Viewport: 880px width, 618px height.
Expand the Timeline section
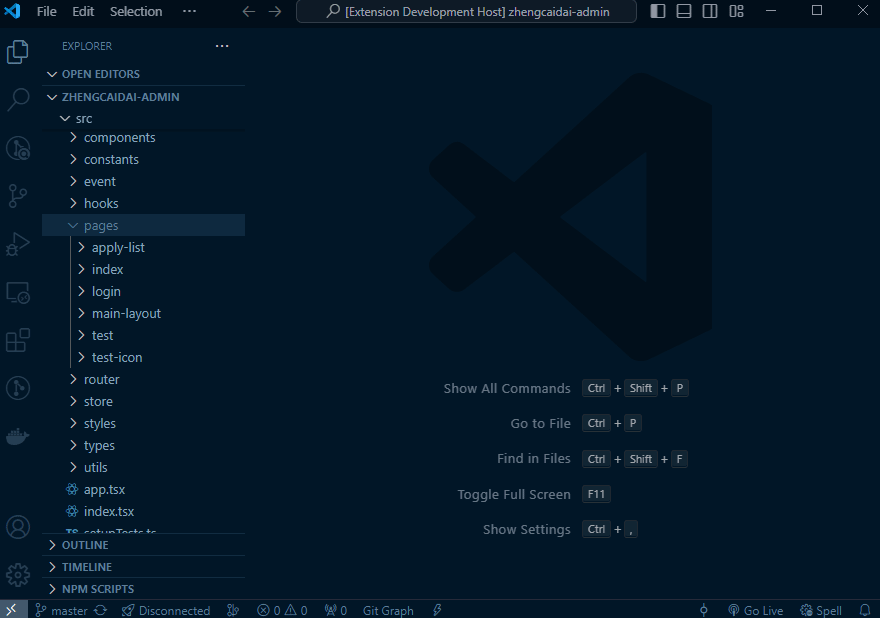pyautogui.click(x=144, y=567)
